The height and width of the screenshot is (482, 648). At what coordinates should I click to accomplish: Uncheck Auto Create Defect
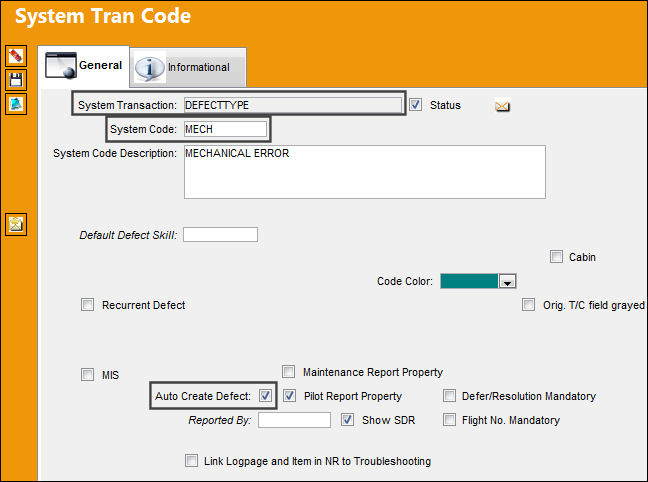pyautogui.click(x=265, y=396)
